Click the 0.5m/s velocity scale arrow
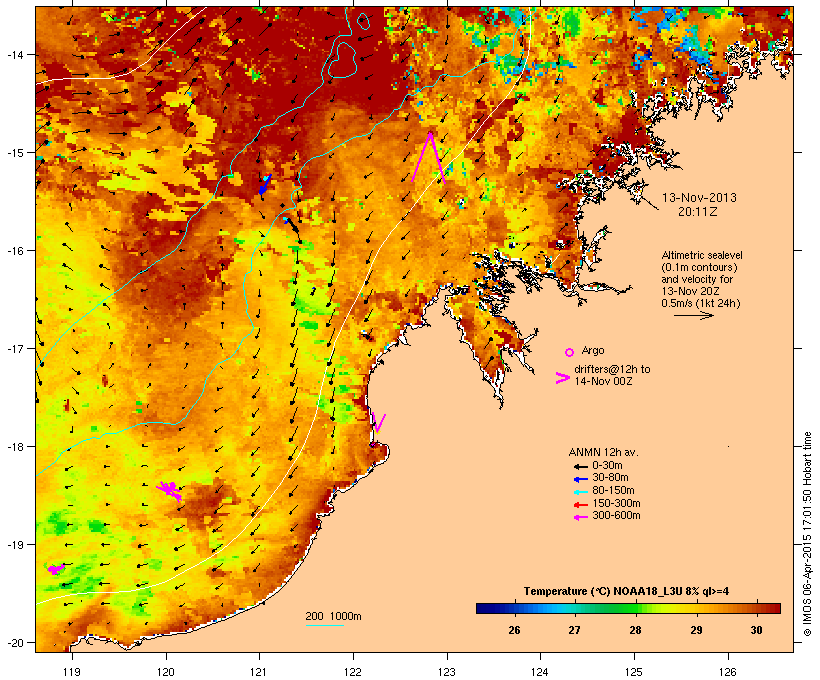 (693, 315)
